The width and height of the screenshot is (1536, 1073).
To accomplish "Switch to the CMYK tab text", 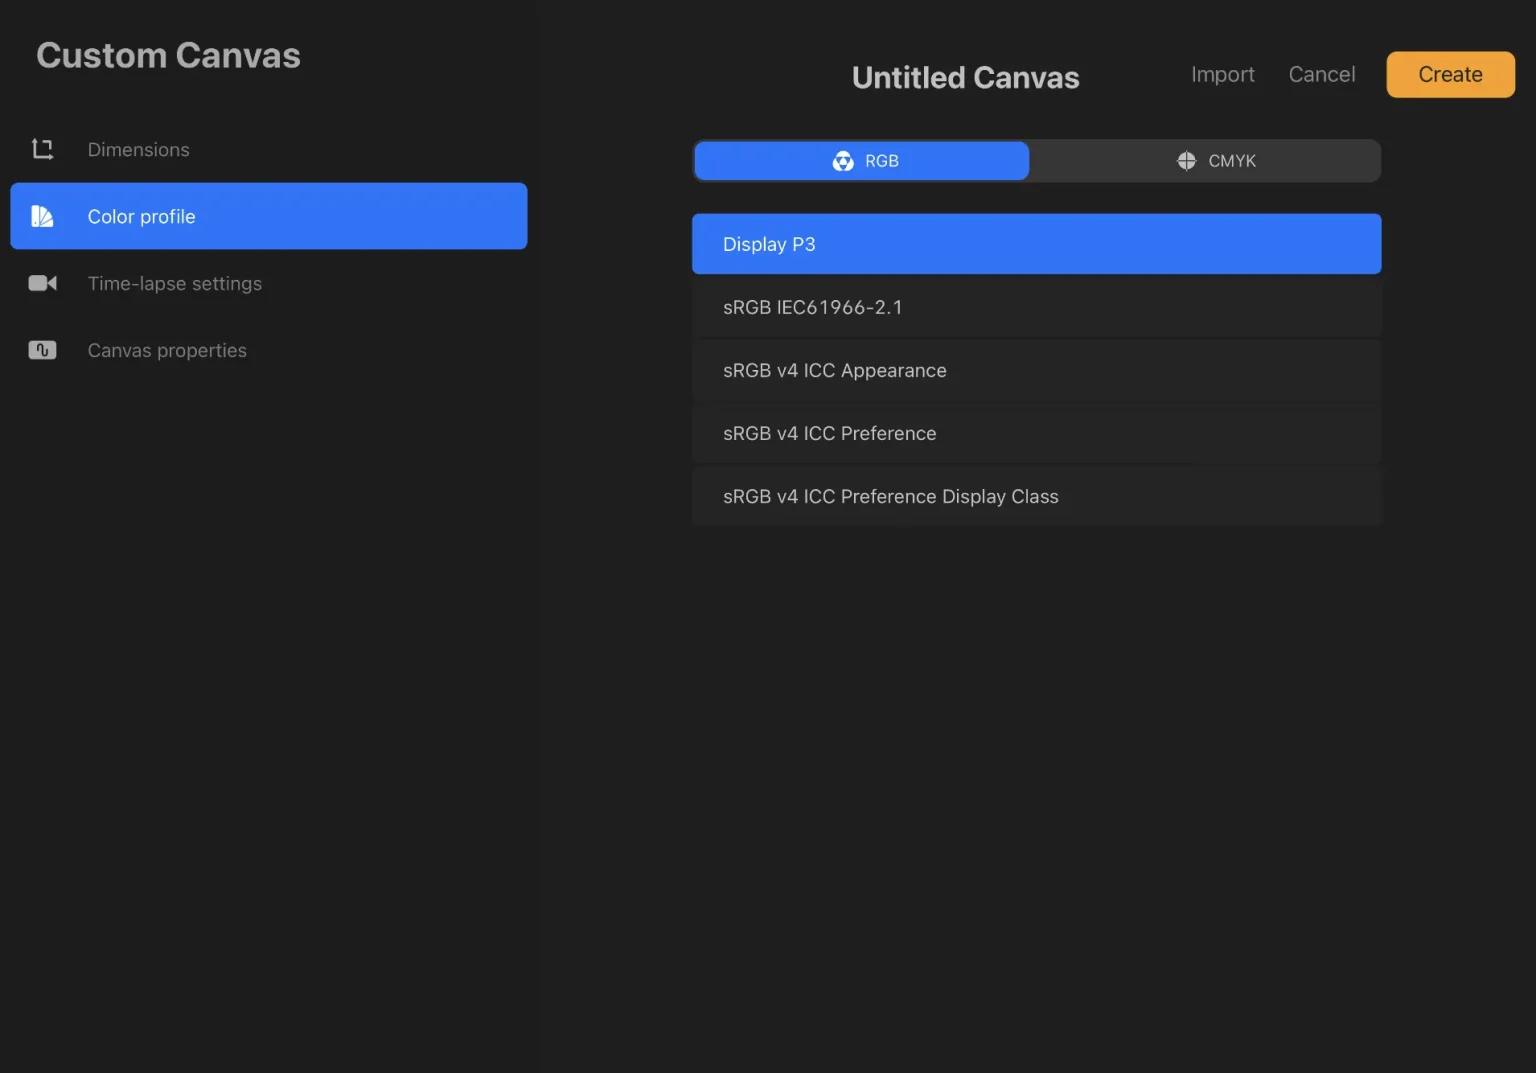I will (x=1231, y=161).
